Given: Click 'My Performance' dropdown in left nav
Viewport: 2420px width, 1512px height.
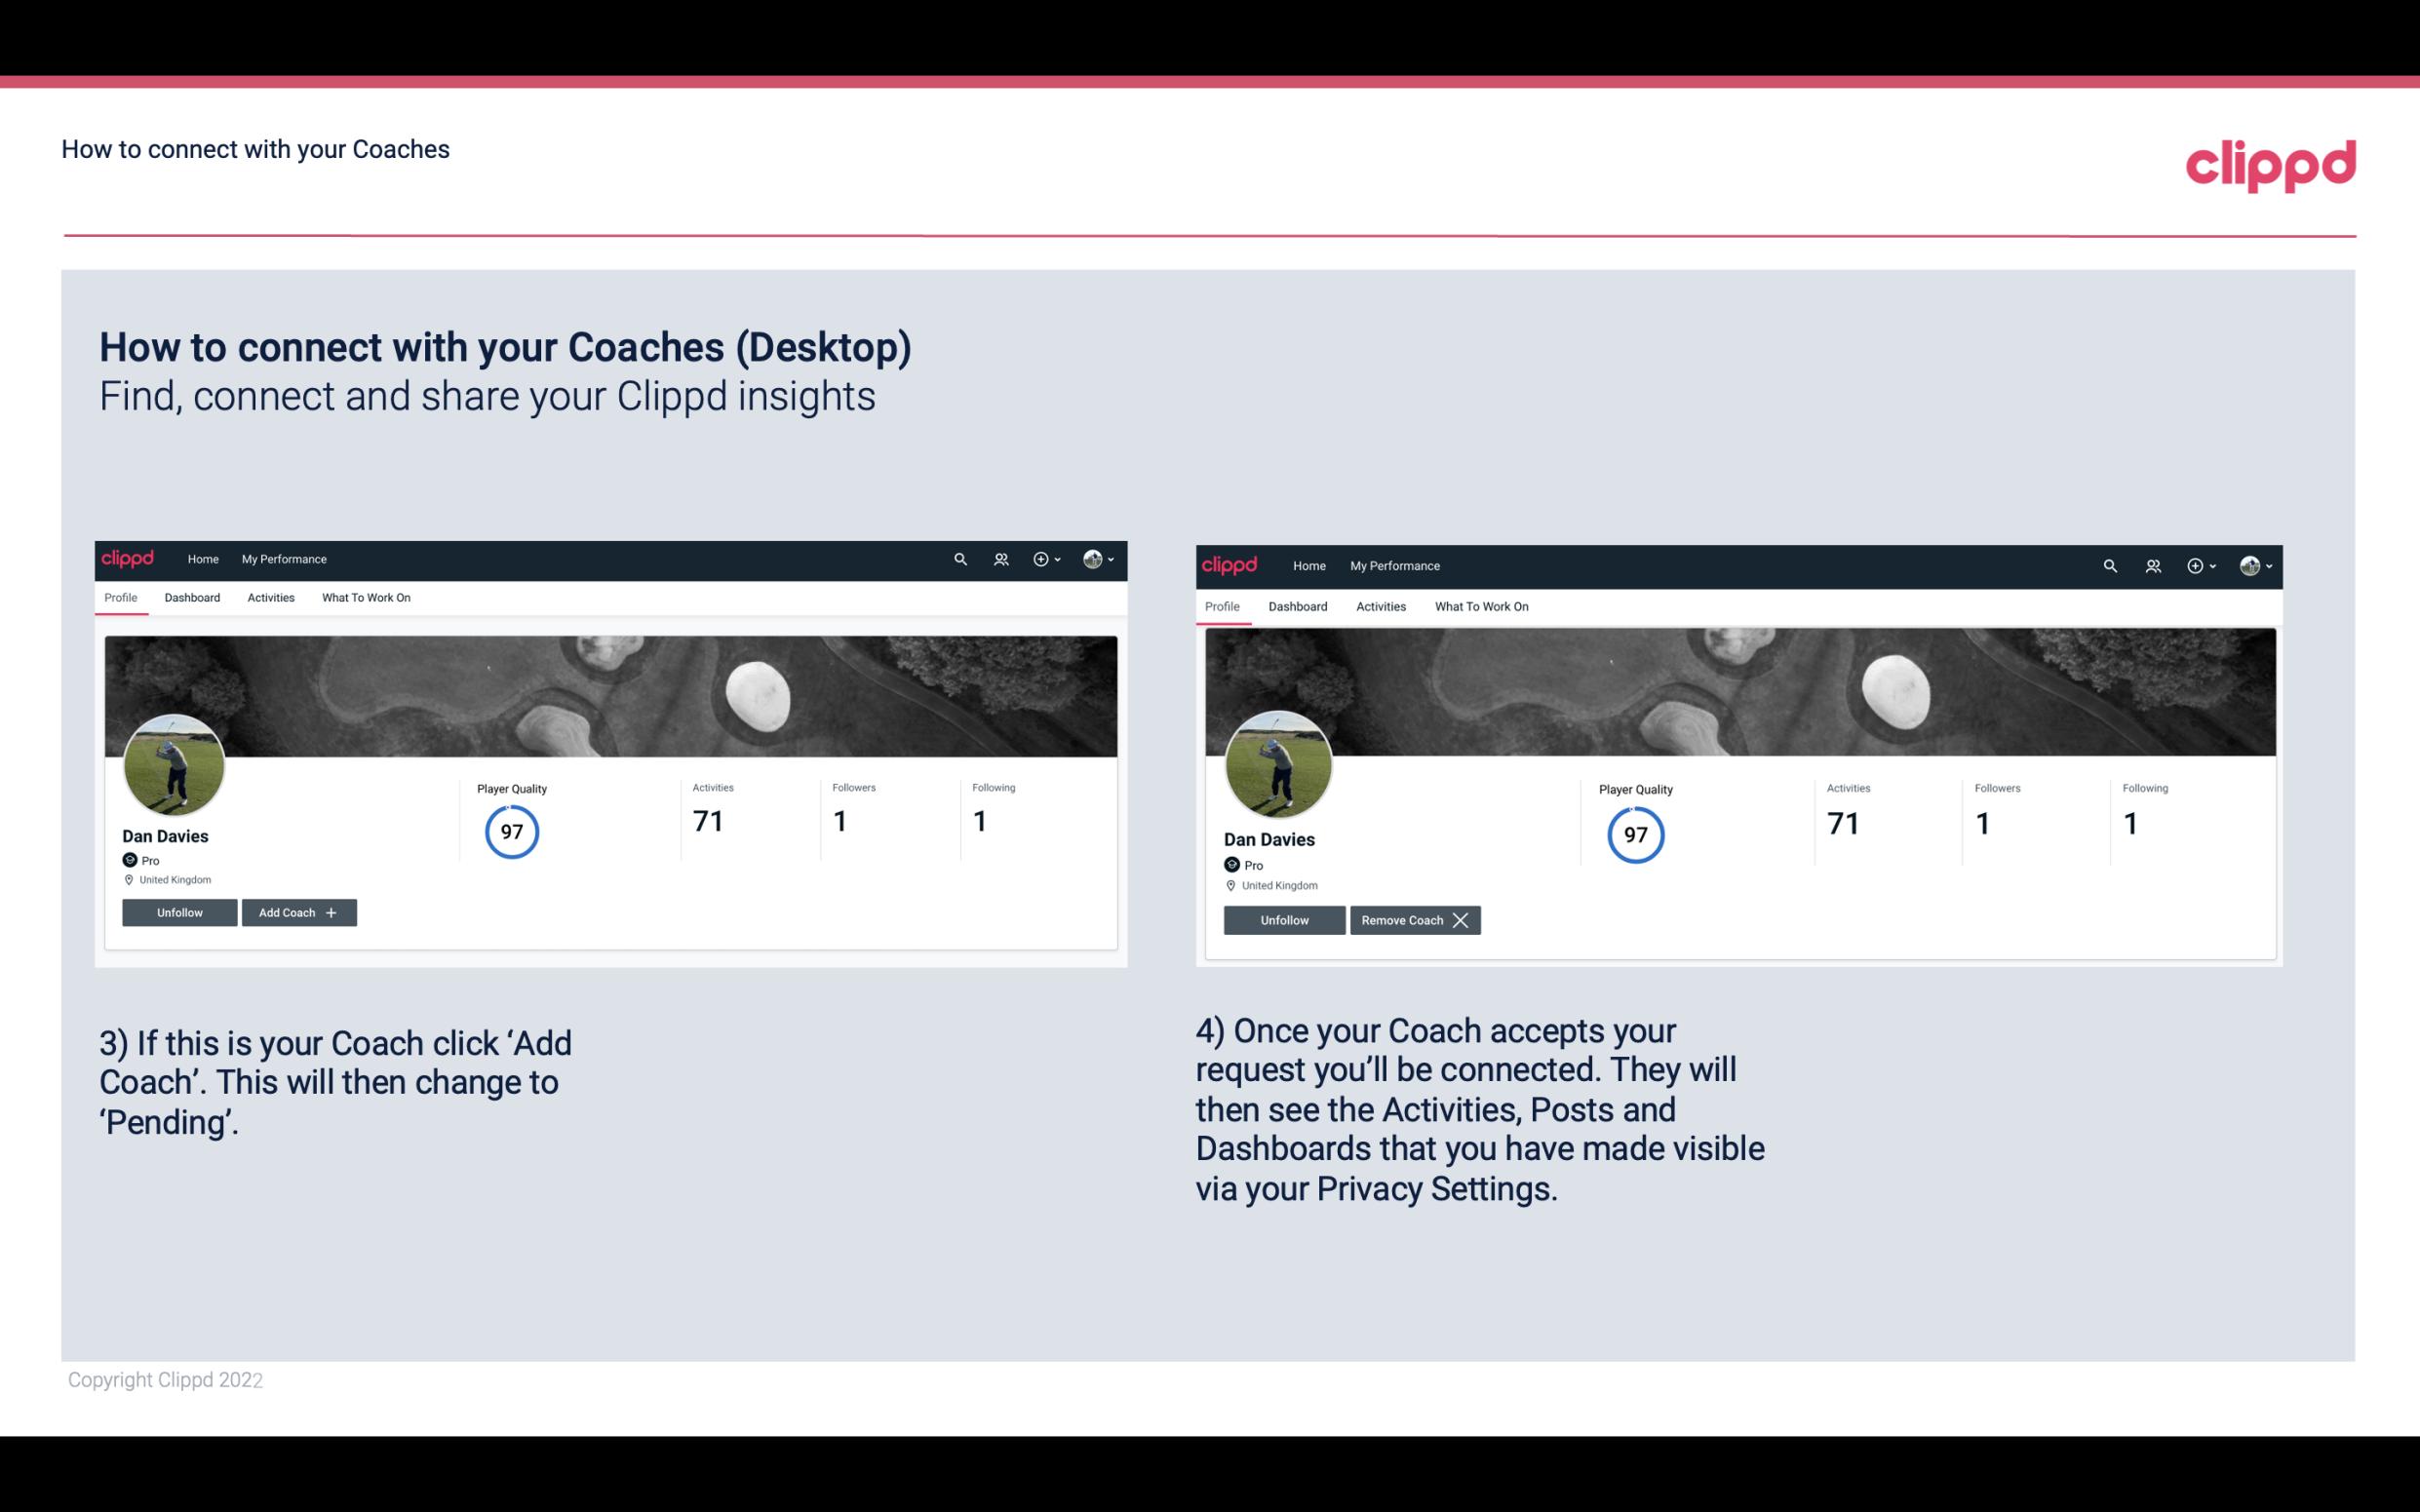Looking at the screenshot, I should tap(282, 558).
